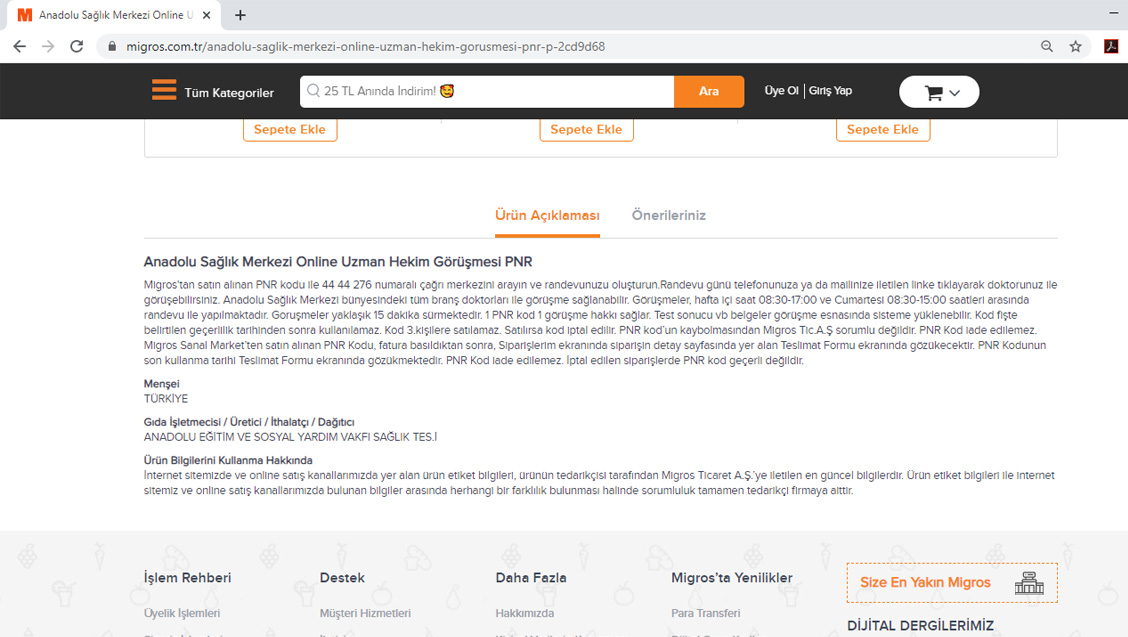The height and width of the screenshot is (637, 1128).
Task: Click the first Sepete Ekle button
Action: coord(290,130)
